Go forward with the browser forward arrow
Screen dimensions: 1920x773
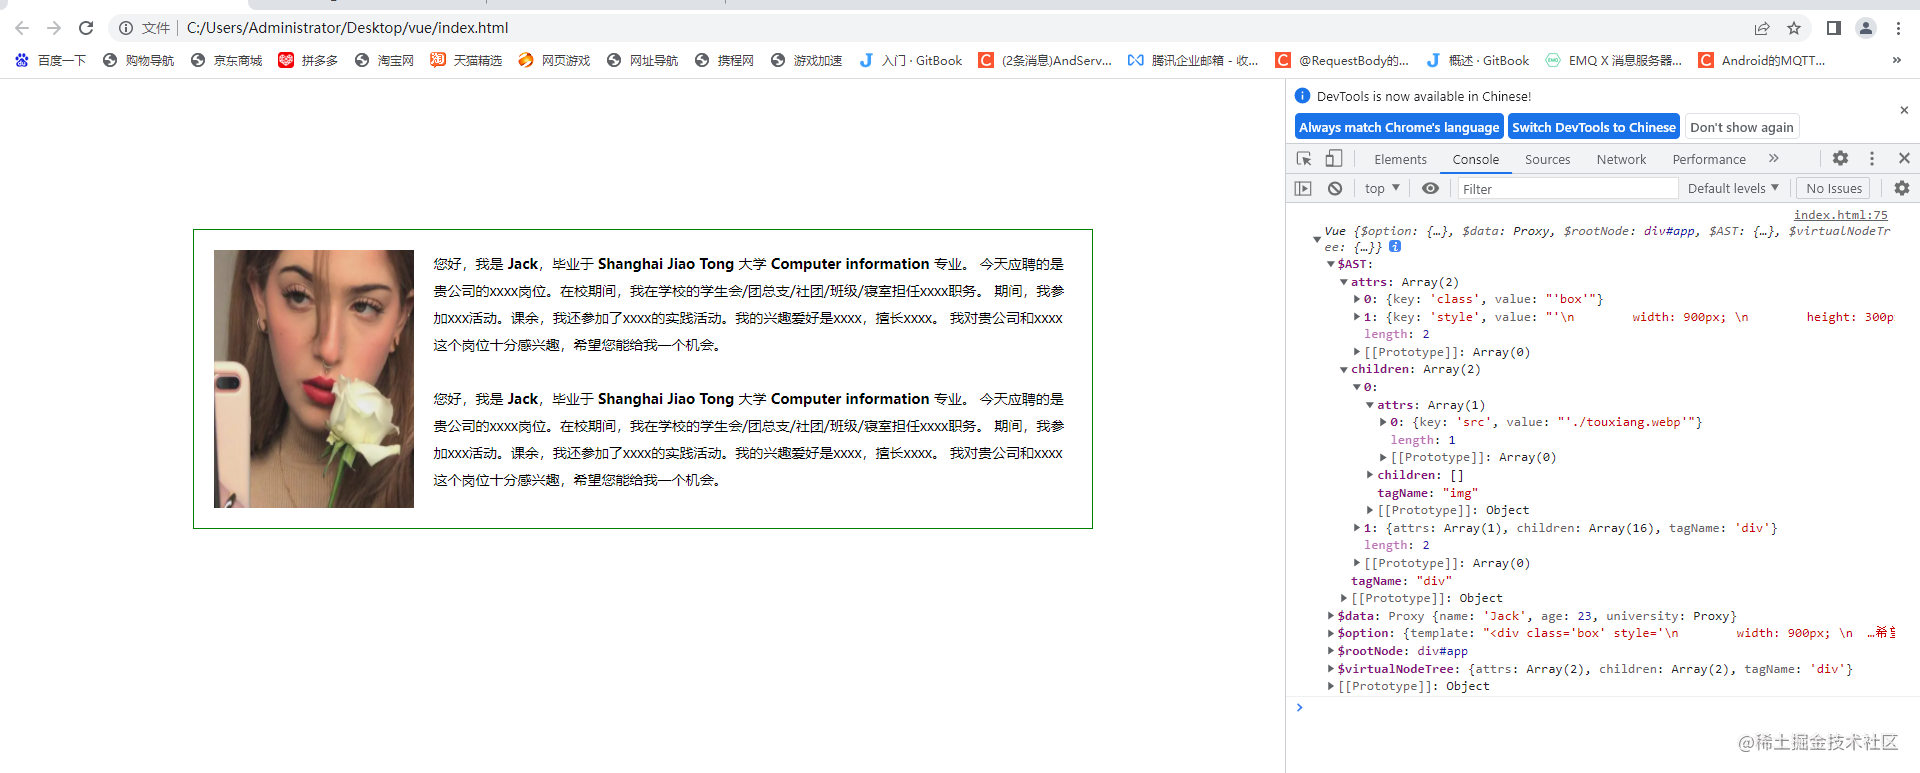point(54,28)
